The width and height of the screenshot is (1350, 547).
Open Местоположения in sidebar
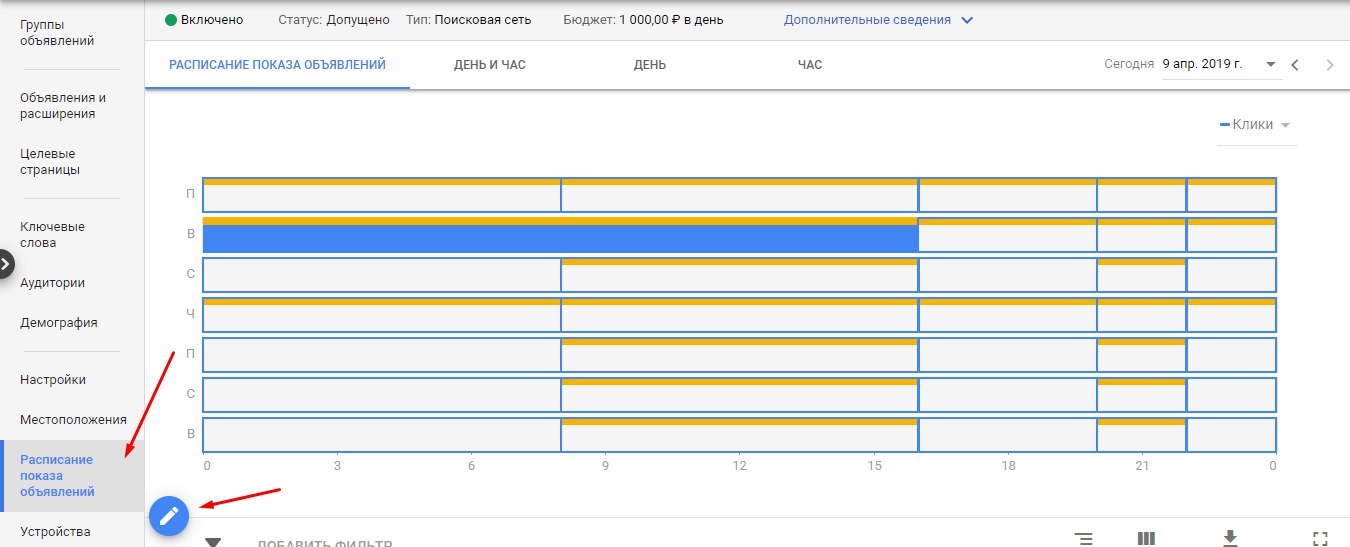(73, 420)
